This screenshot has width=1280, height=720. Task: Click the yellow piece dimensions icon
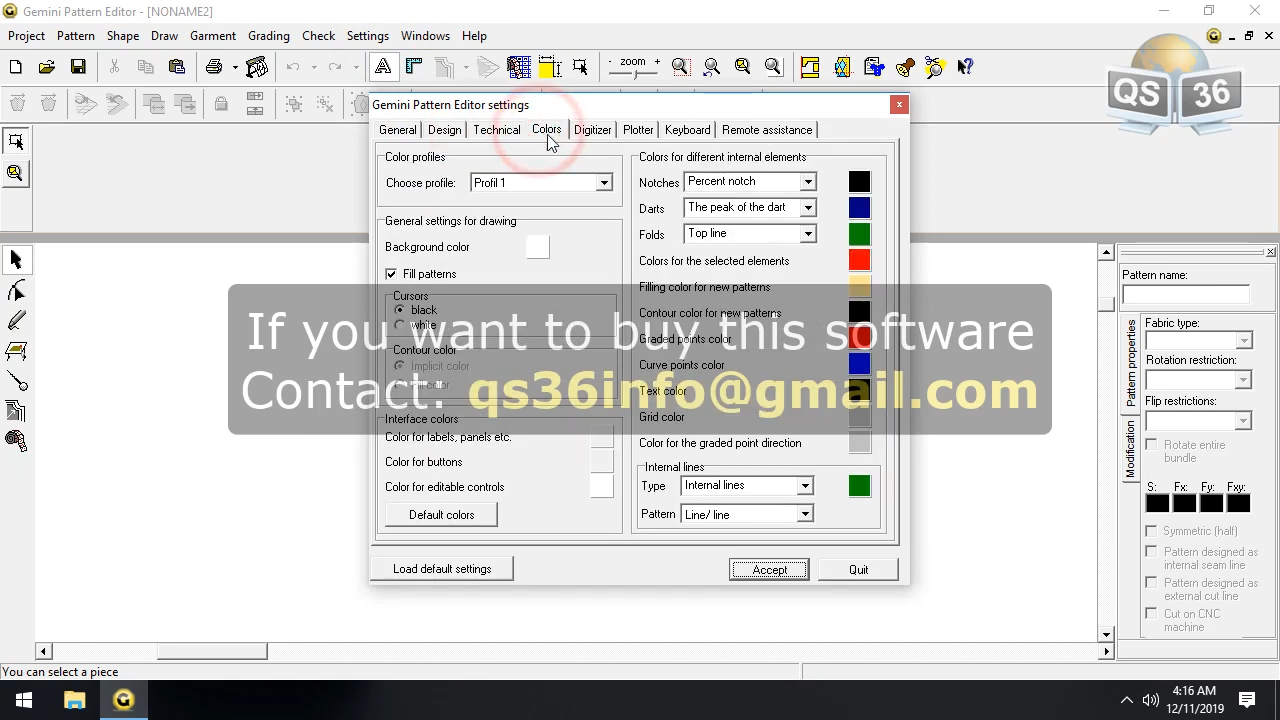(x=549, y=67)
